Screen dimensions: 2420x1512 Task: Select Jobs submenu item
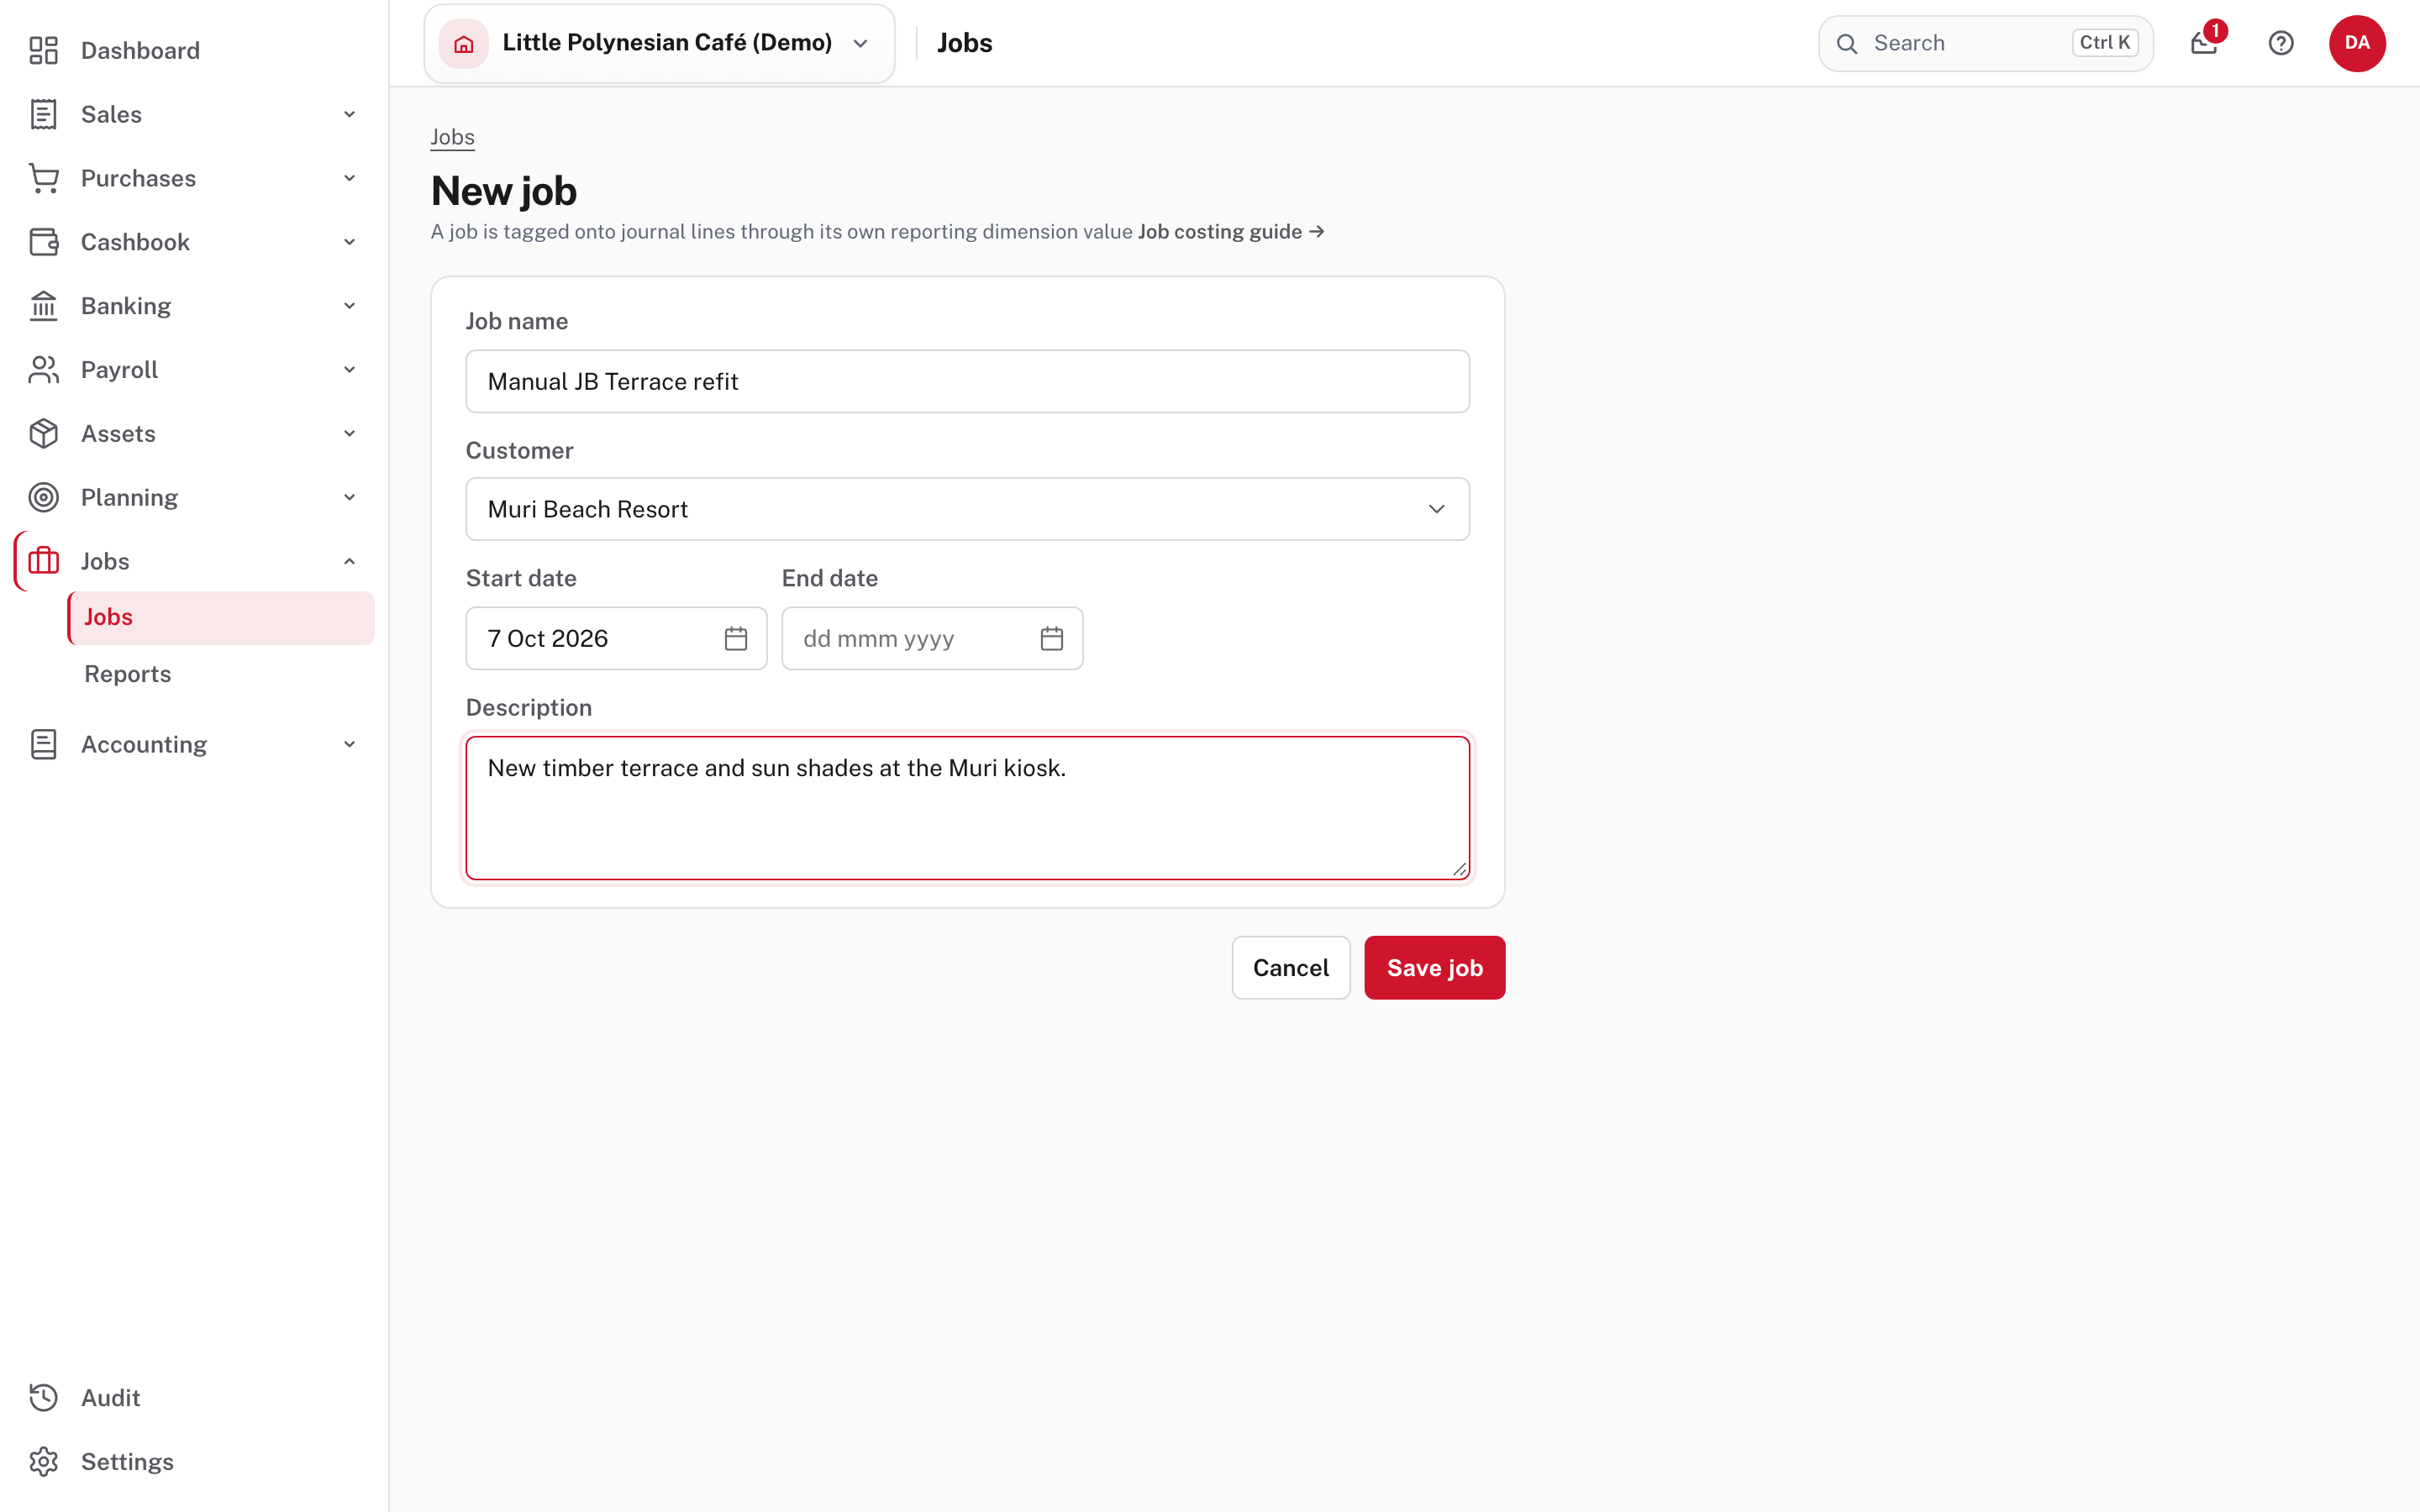(x=221, y=617)
